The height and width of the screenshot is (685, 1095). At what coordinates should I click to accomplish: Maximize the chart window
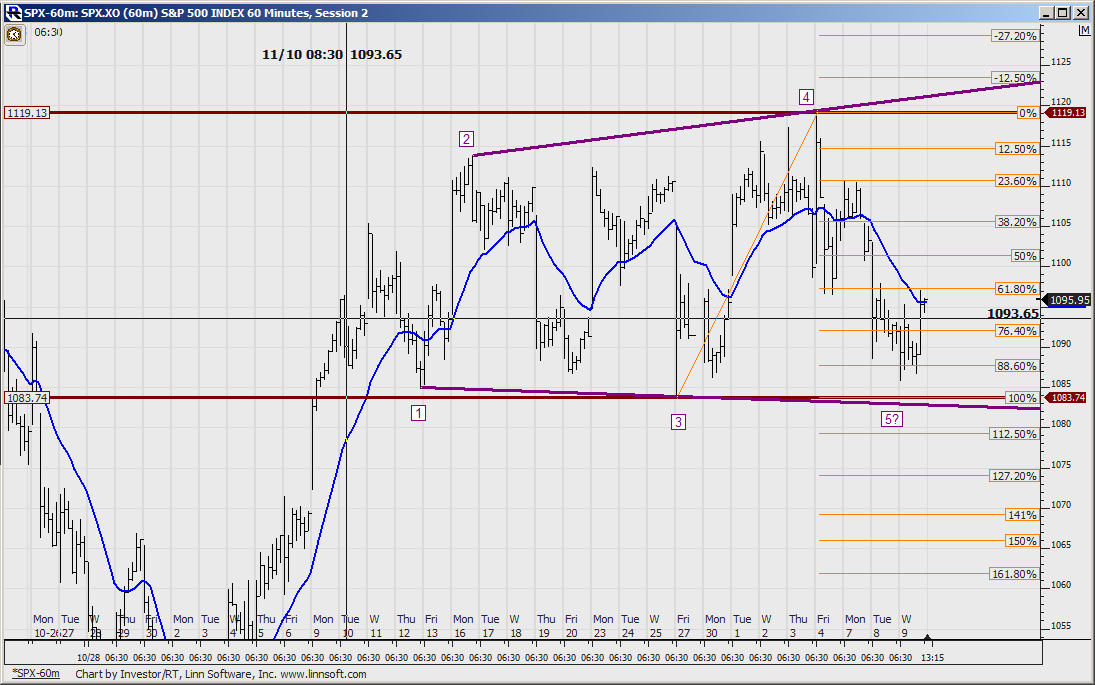click(1064, 12)
